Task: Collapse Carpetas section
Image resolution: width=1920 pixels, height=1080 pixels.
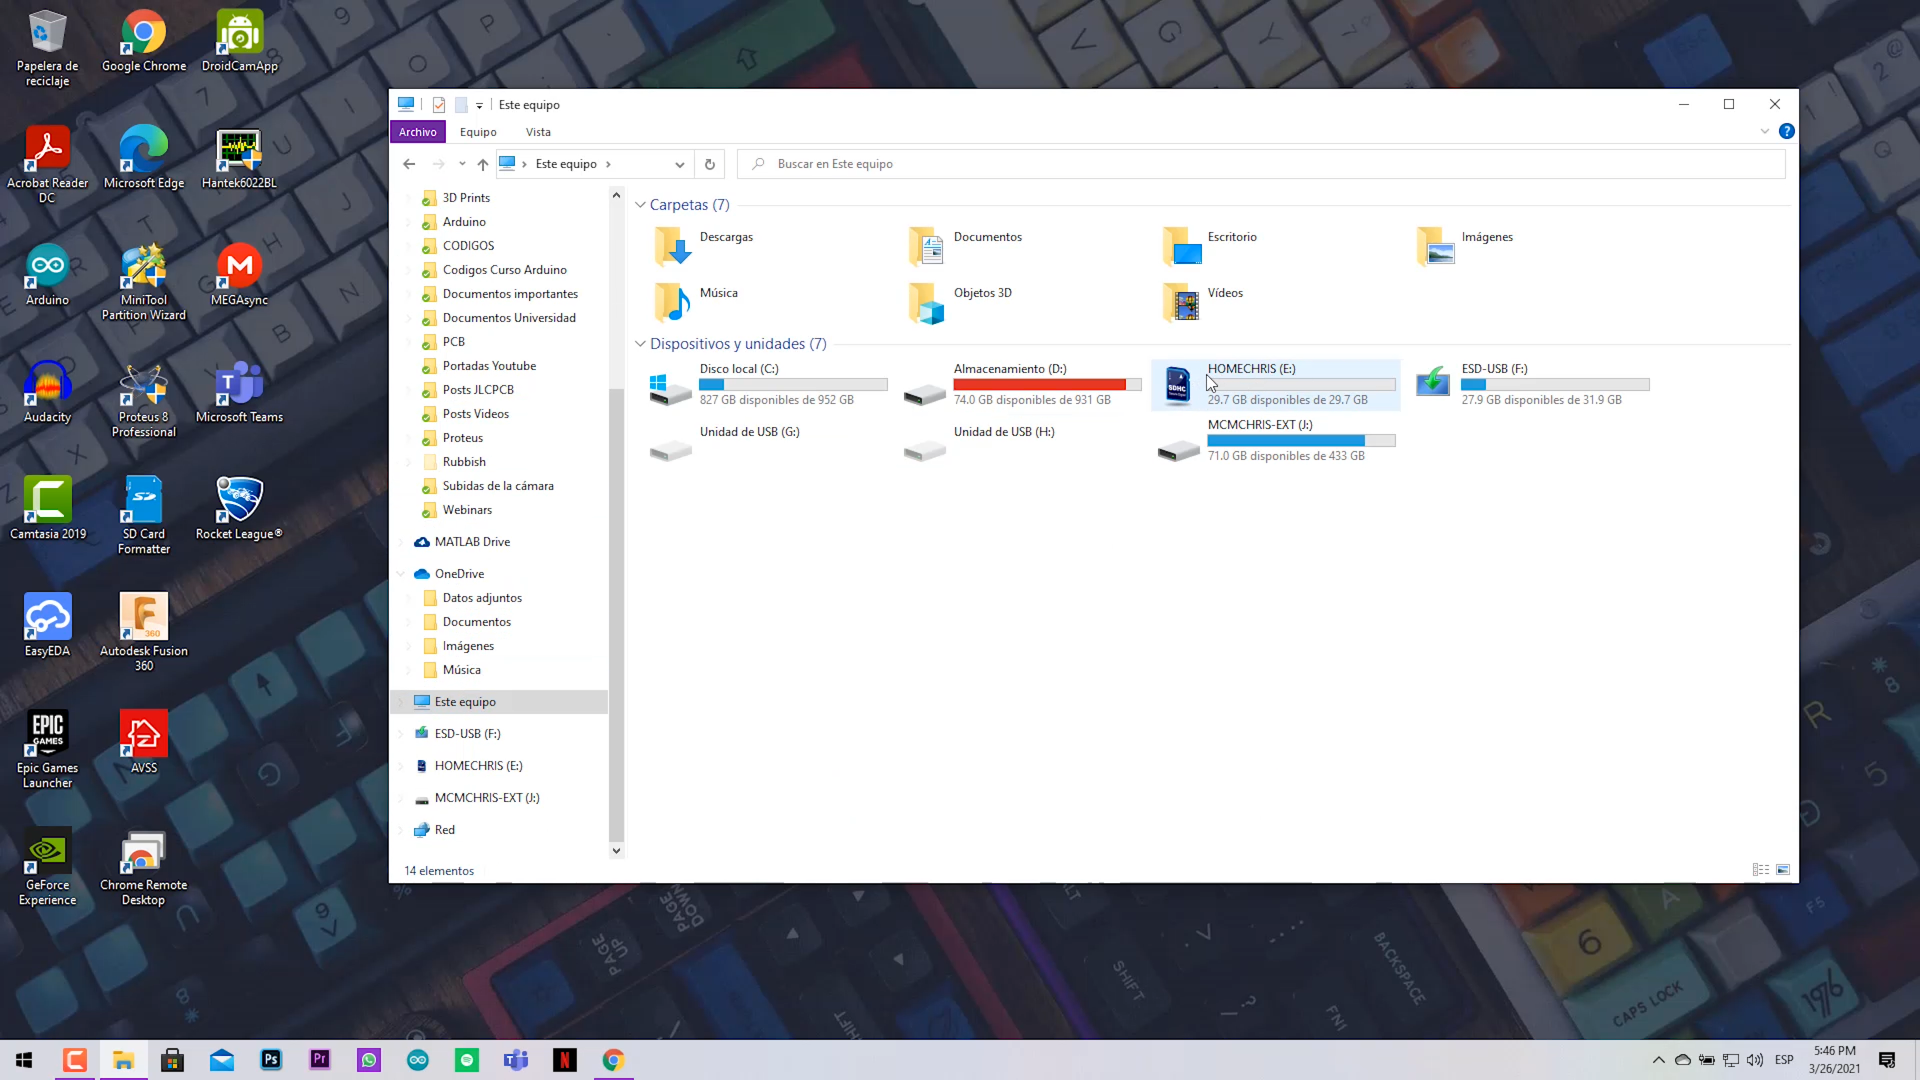Action: click(x=642, y=204)
